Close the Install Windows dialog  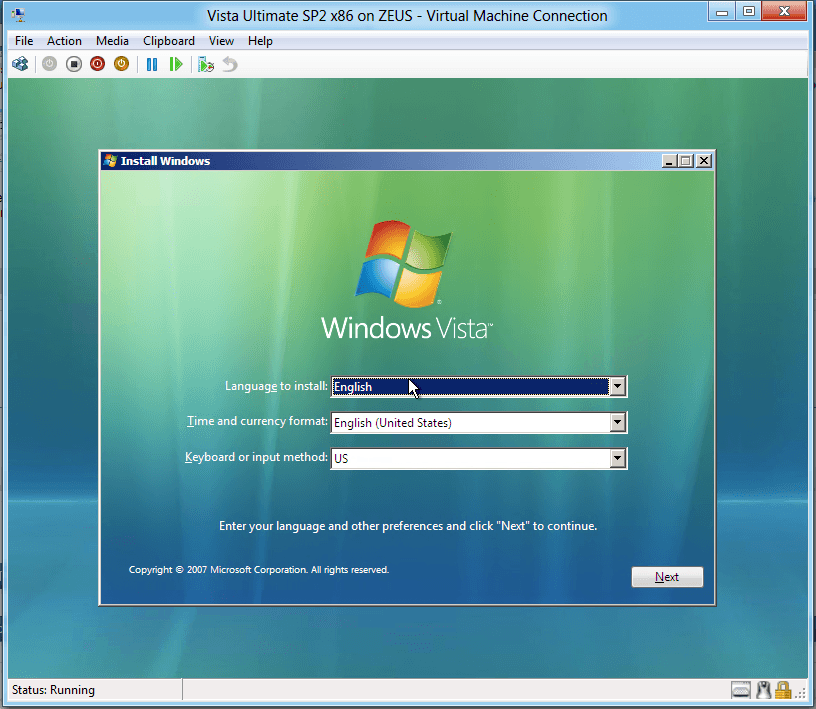coord(704,161)
